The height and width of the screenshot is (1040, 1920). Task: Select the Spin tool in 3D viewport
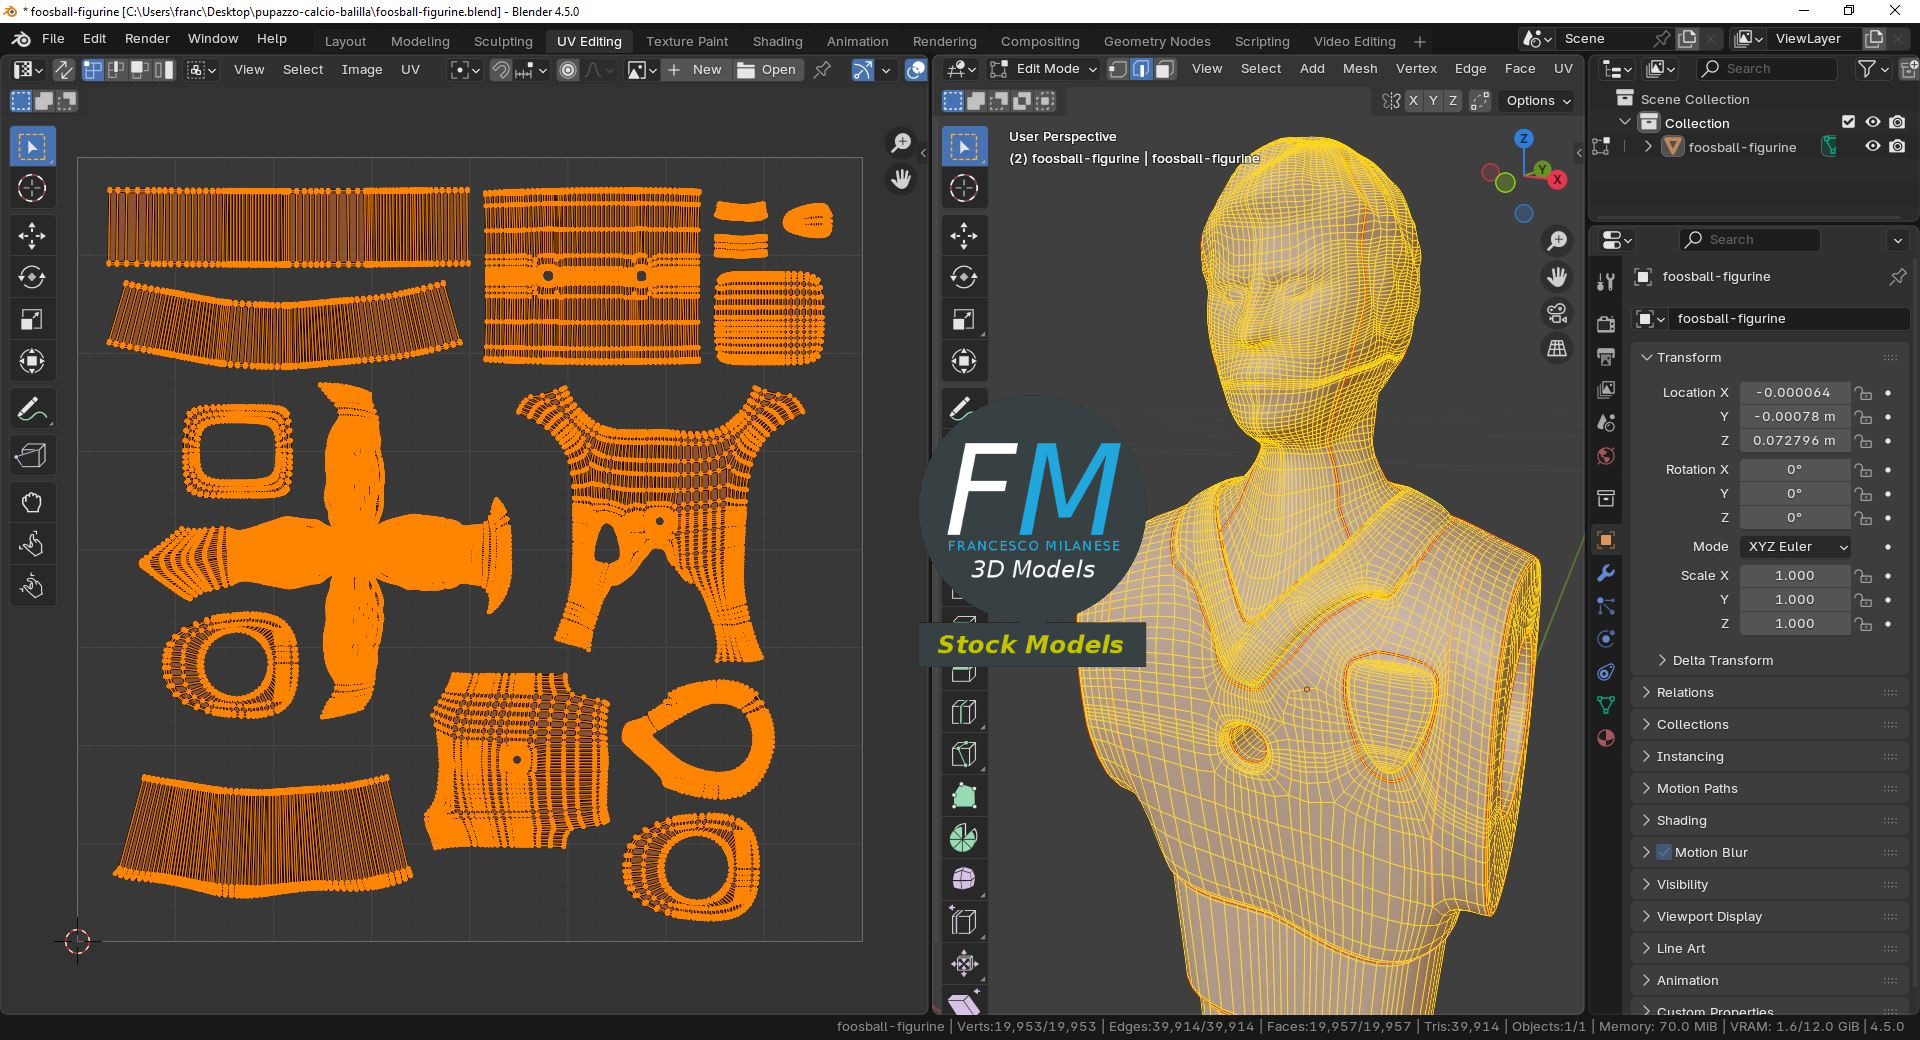(x=964, y=838)
